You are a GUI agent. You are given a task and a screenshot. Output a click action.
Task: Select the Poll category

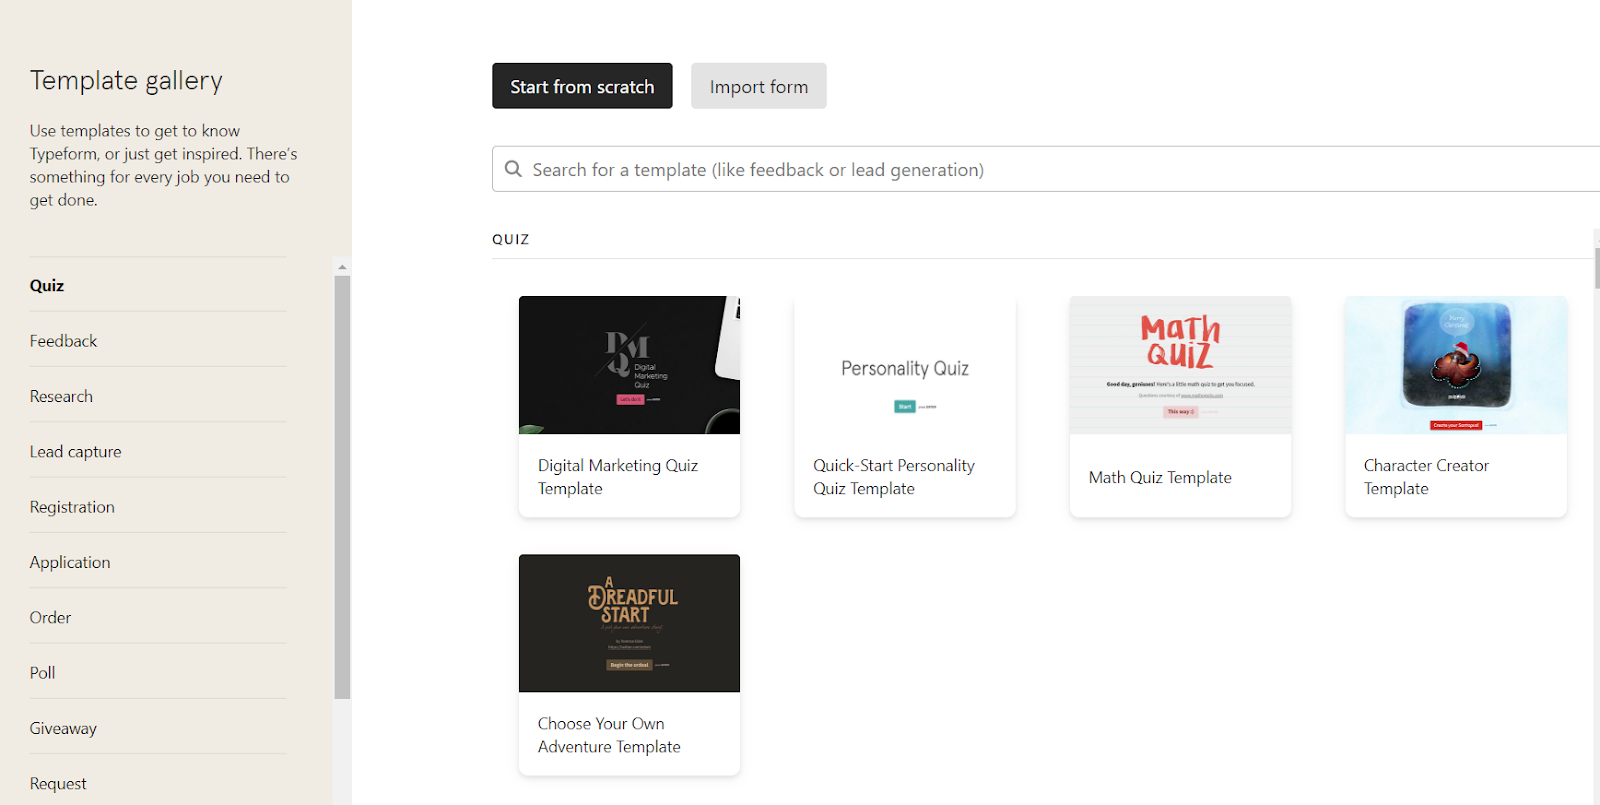(43, 673)
